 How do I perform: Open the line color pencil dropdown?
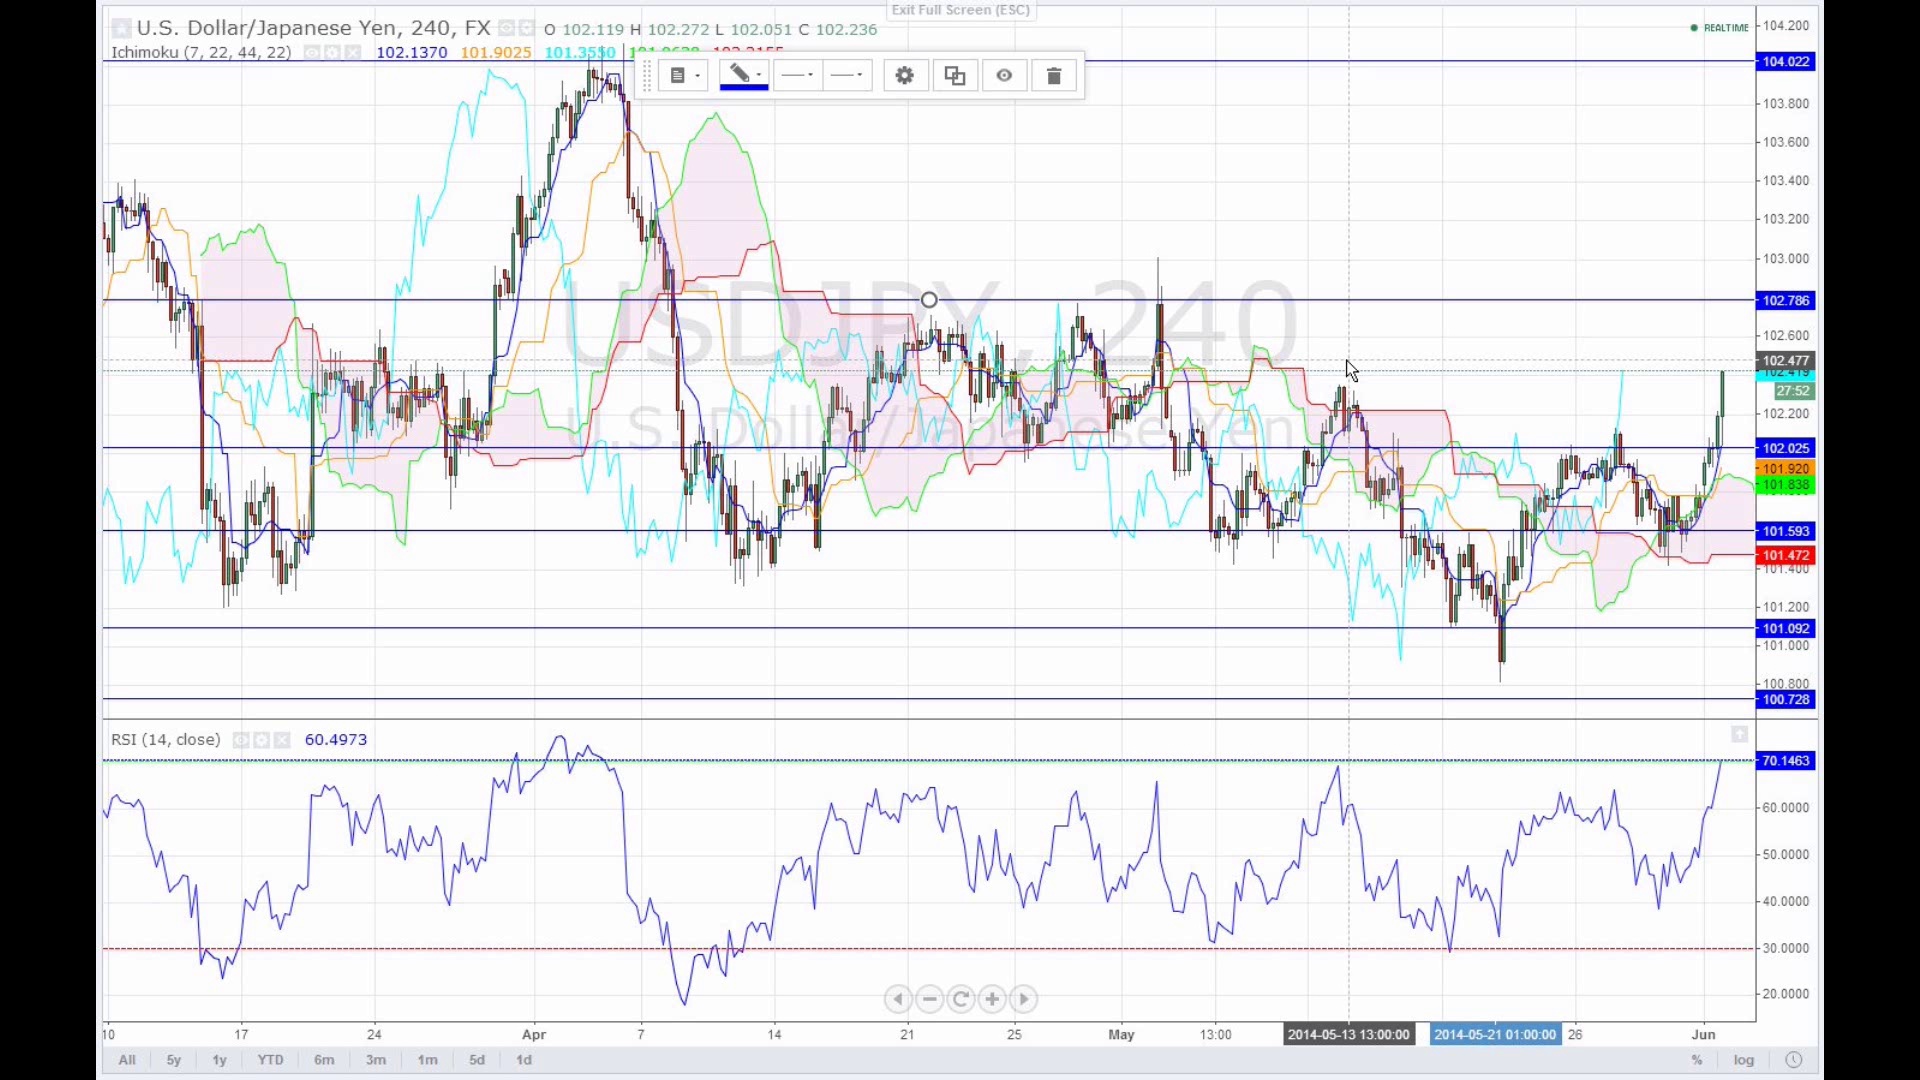(x=744, y=74)
